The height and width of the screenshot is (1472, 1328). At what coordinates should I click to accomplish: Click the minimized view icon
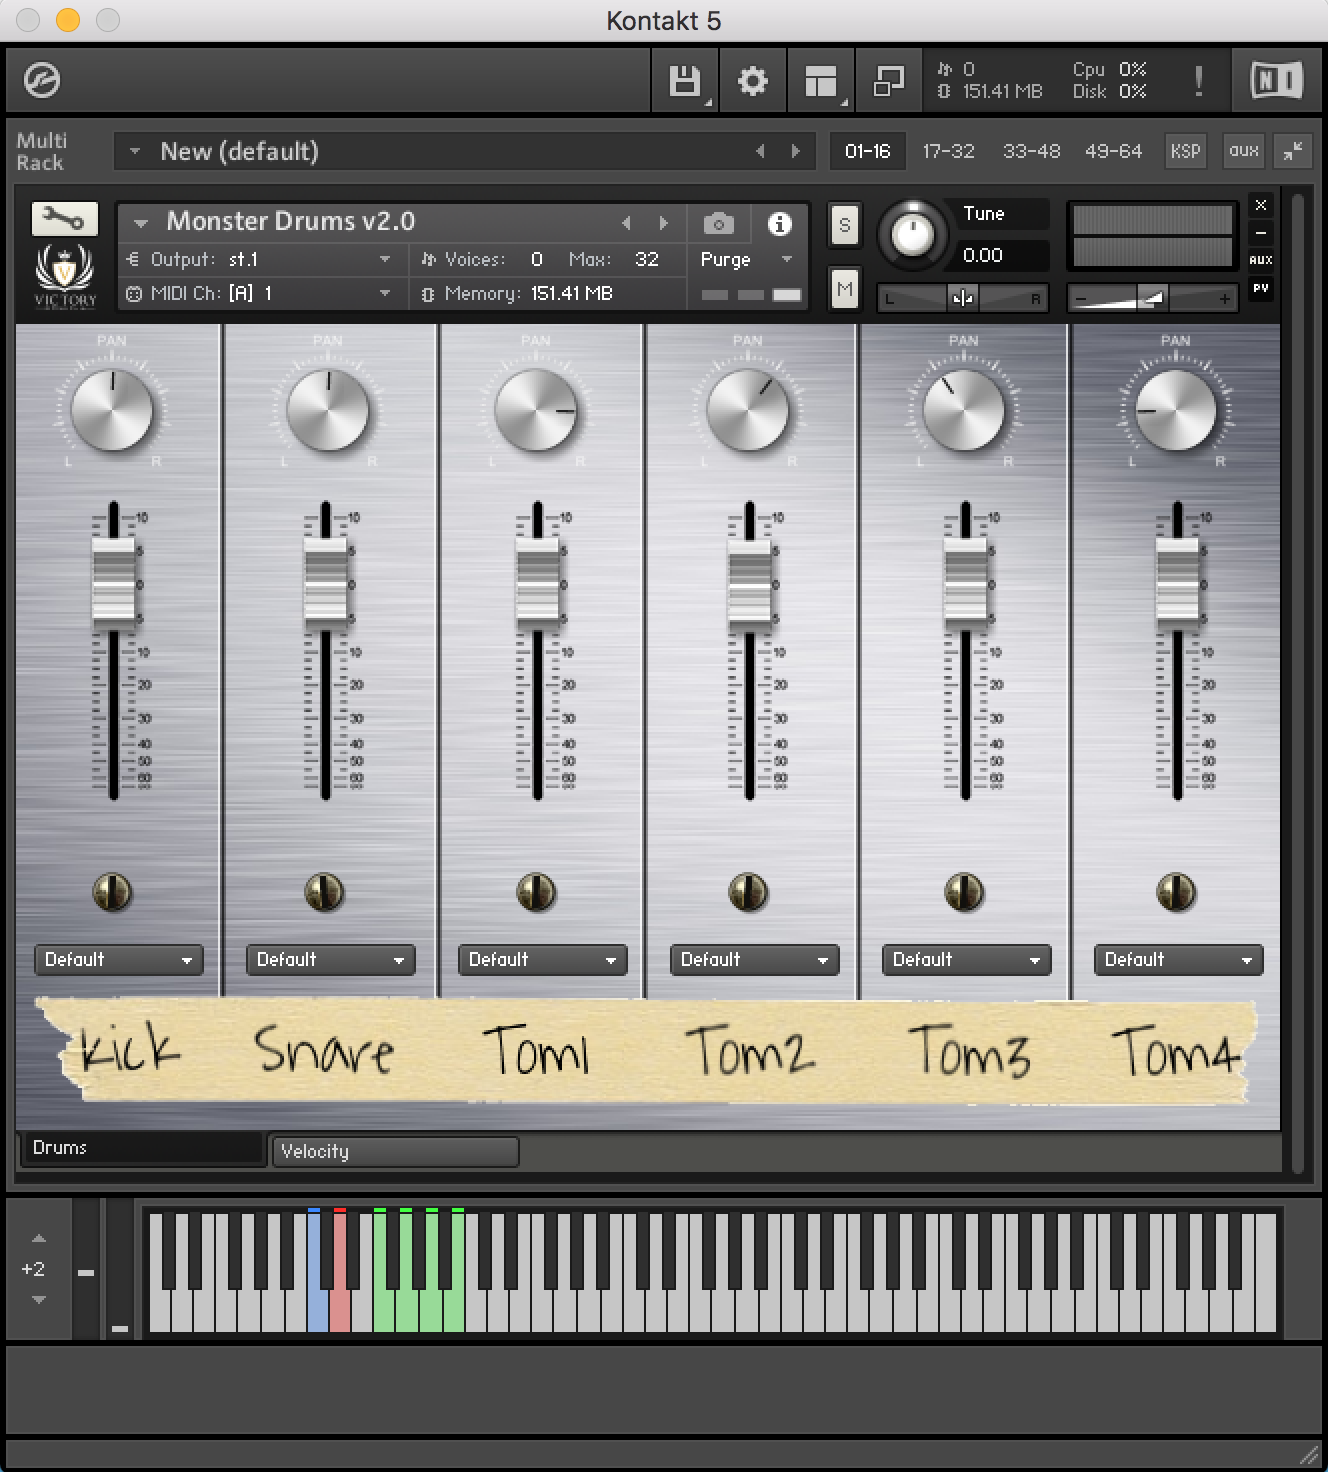888,81
